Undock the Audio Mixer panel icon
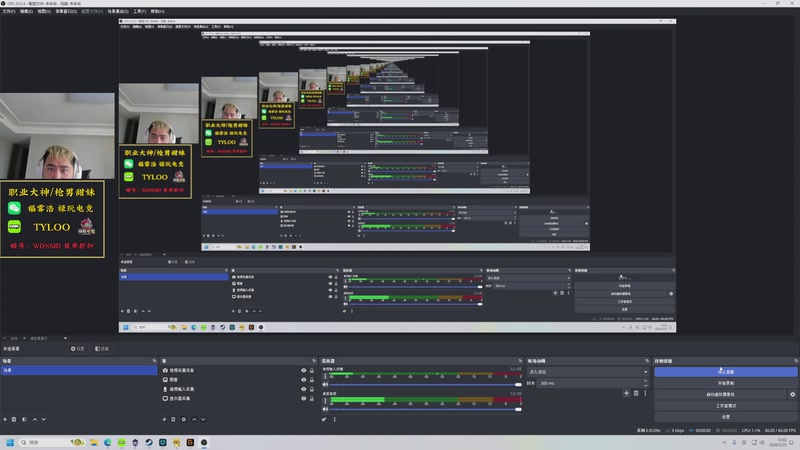Screen dimensions: 800x450 pos(520,361)
